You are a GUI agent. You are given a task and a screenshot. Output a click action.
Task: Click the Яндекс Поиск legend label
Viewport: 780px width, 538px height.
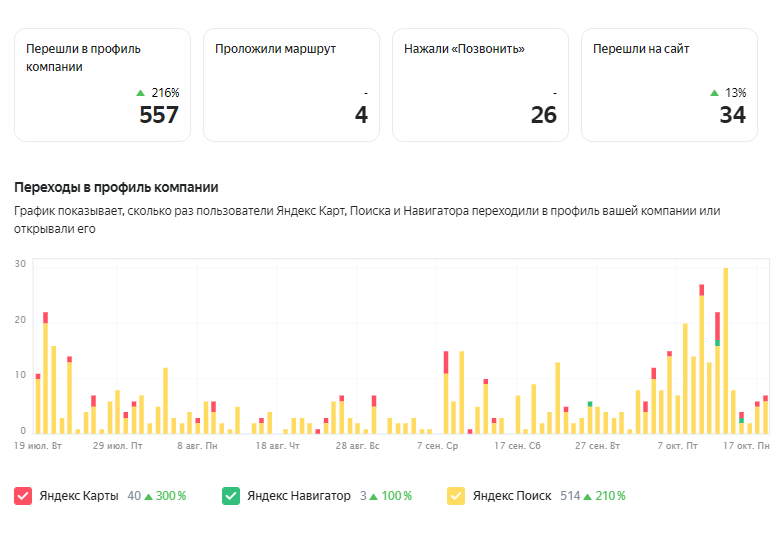tap(512, 496)
